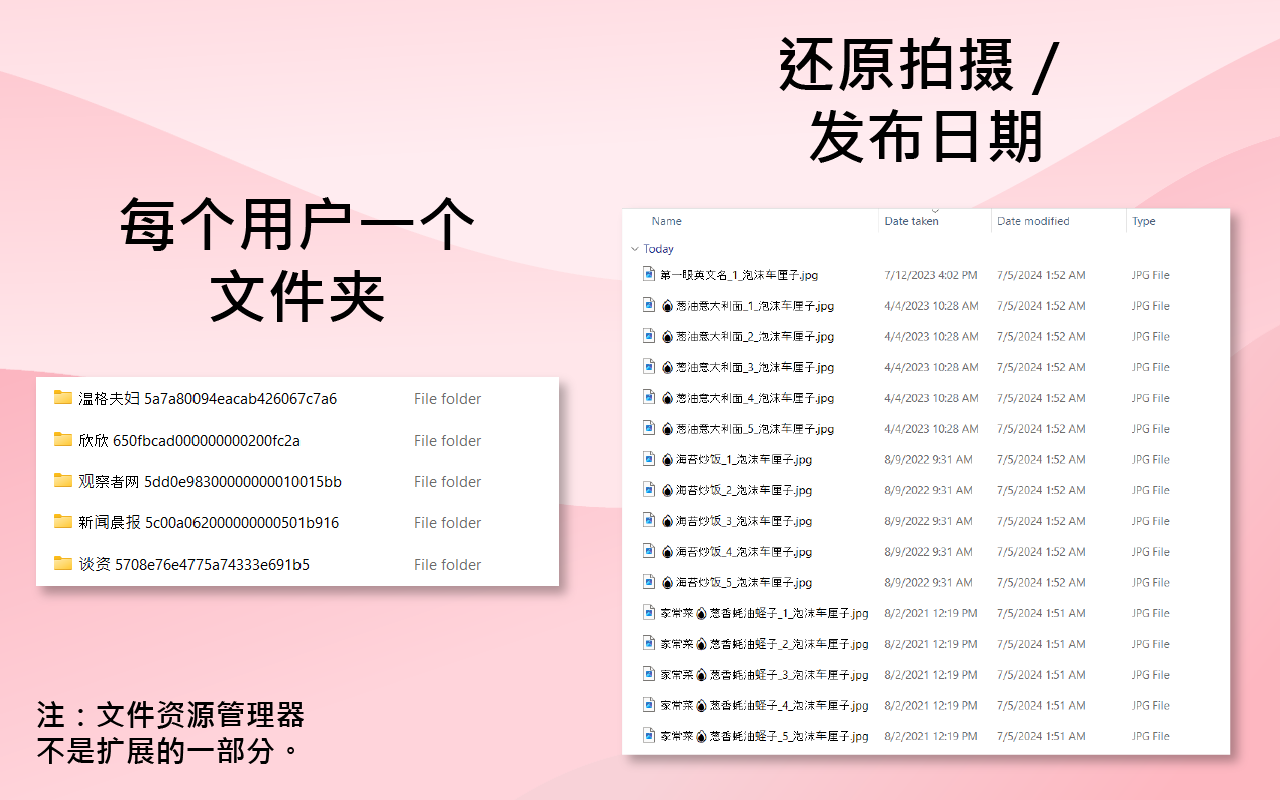Sort files by the Date modified column header
1280x800 pixels.
1032,221
